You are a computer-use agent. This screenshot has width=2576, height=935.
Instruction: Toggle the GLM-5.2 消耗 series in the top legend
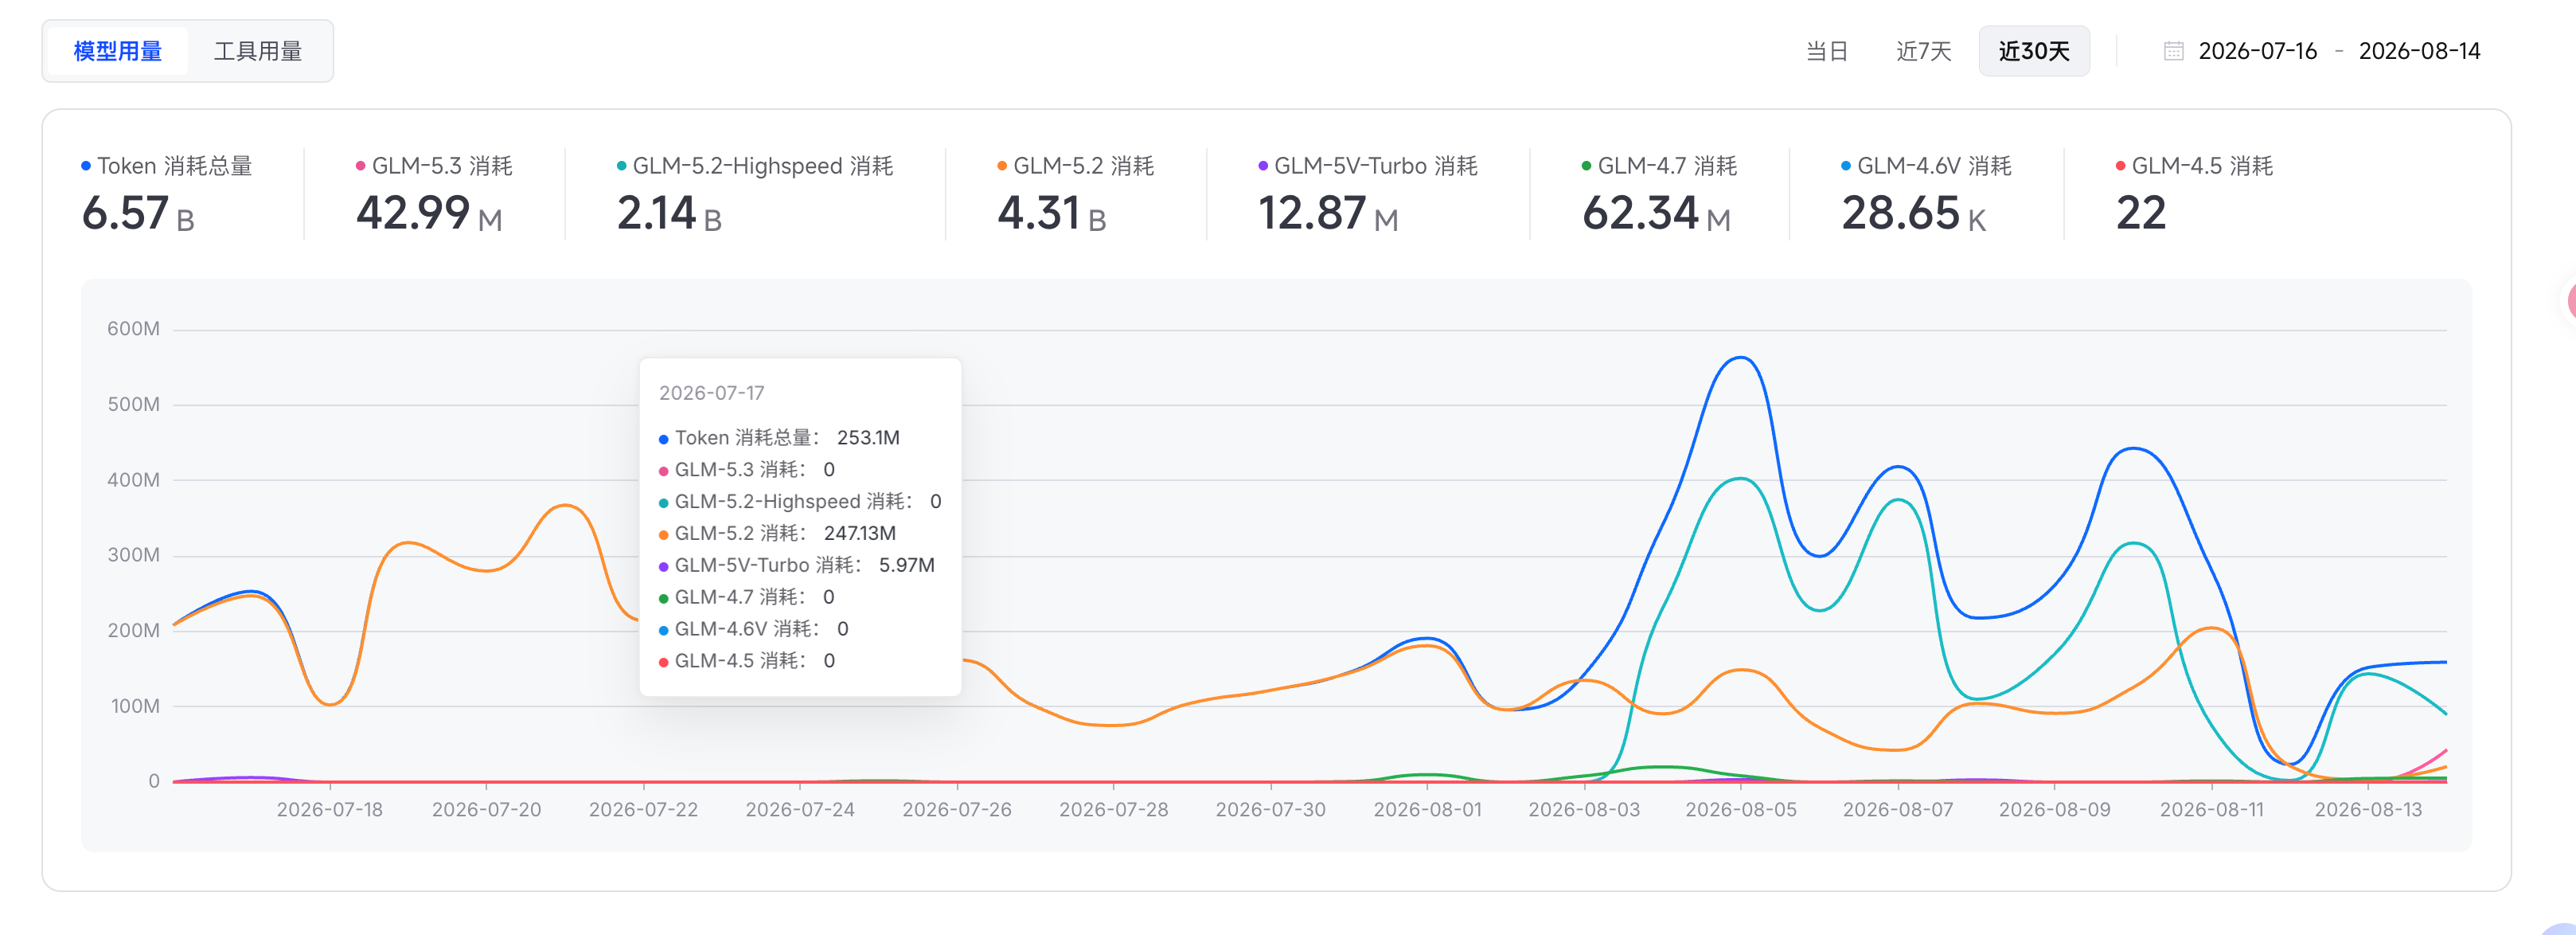[x=1076, y=166]
